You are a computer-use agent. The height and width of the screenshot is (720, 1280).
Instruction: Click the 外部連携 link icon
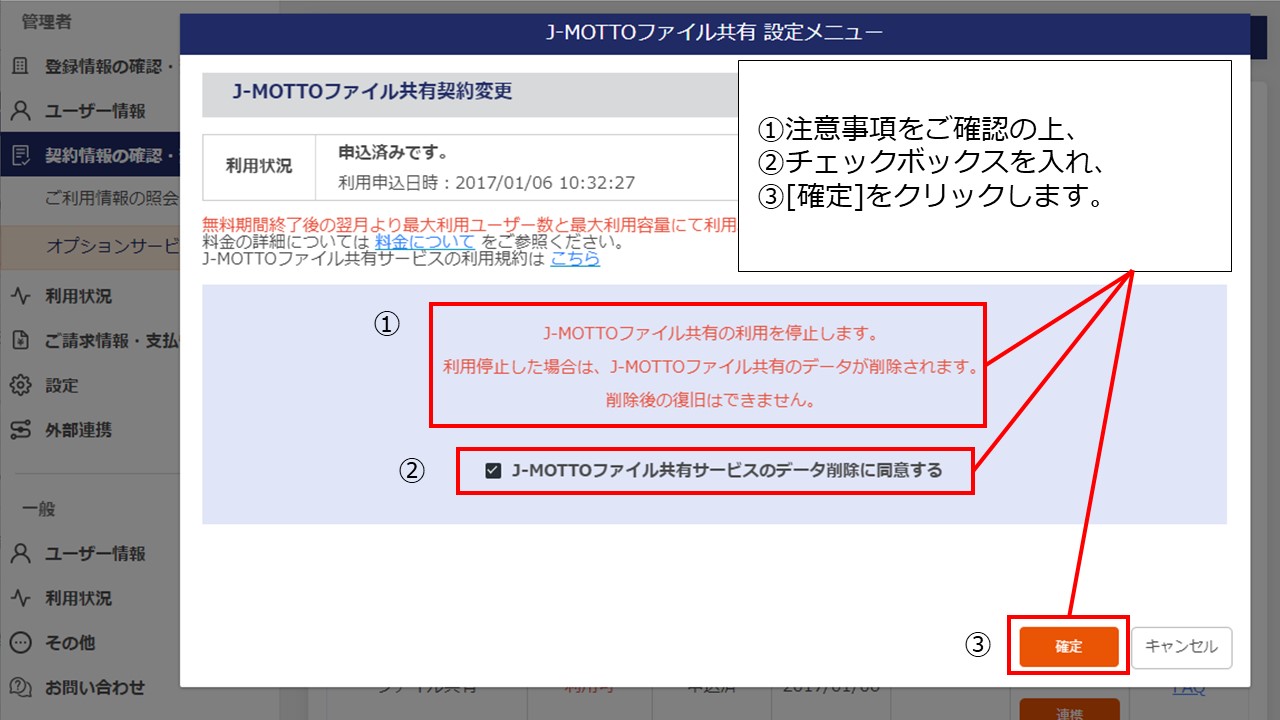click(x=20, y=430)
